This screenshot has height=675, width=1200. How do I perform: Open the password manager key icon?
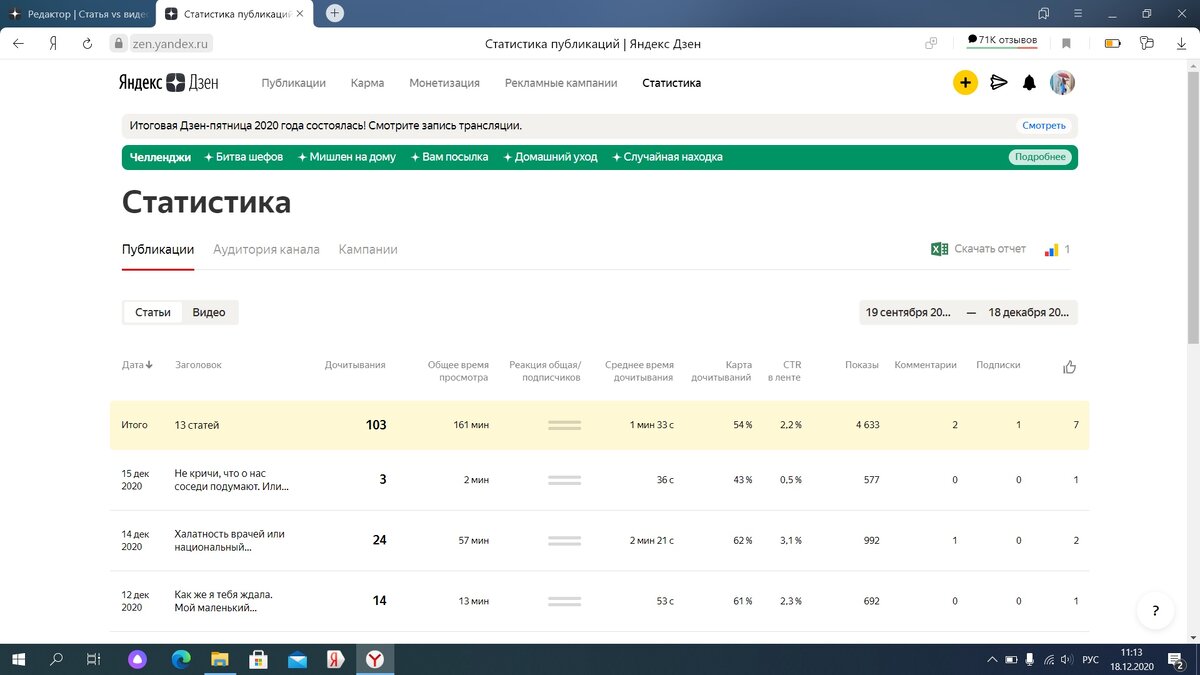[1146, 43]
